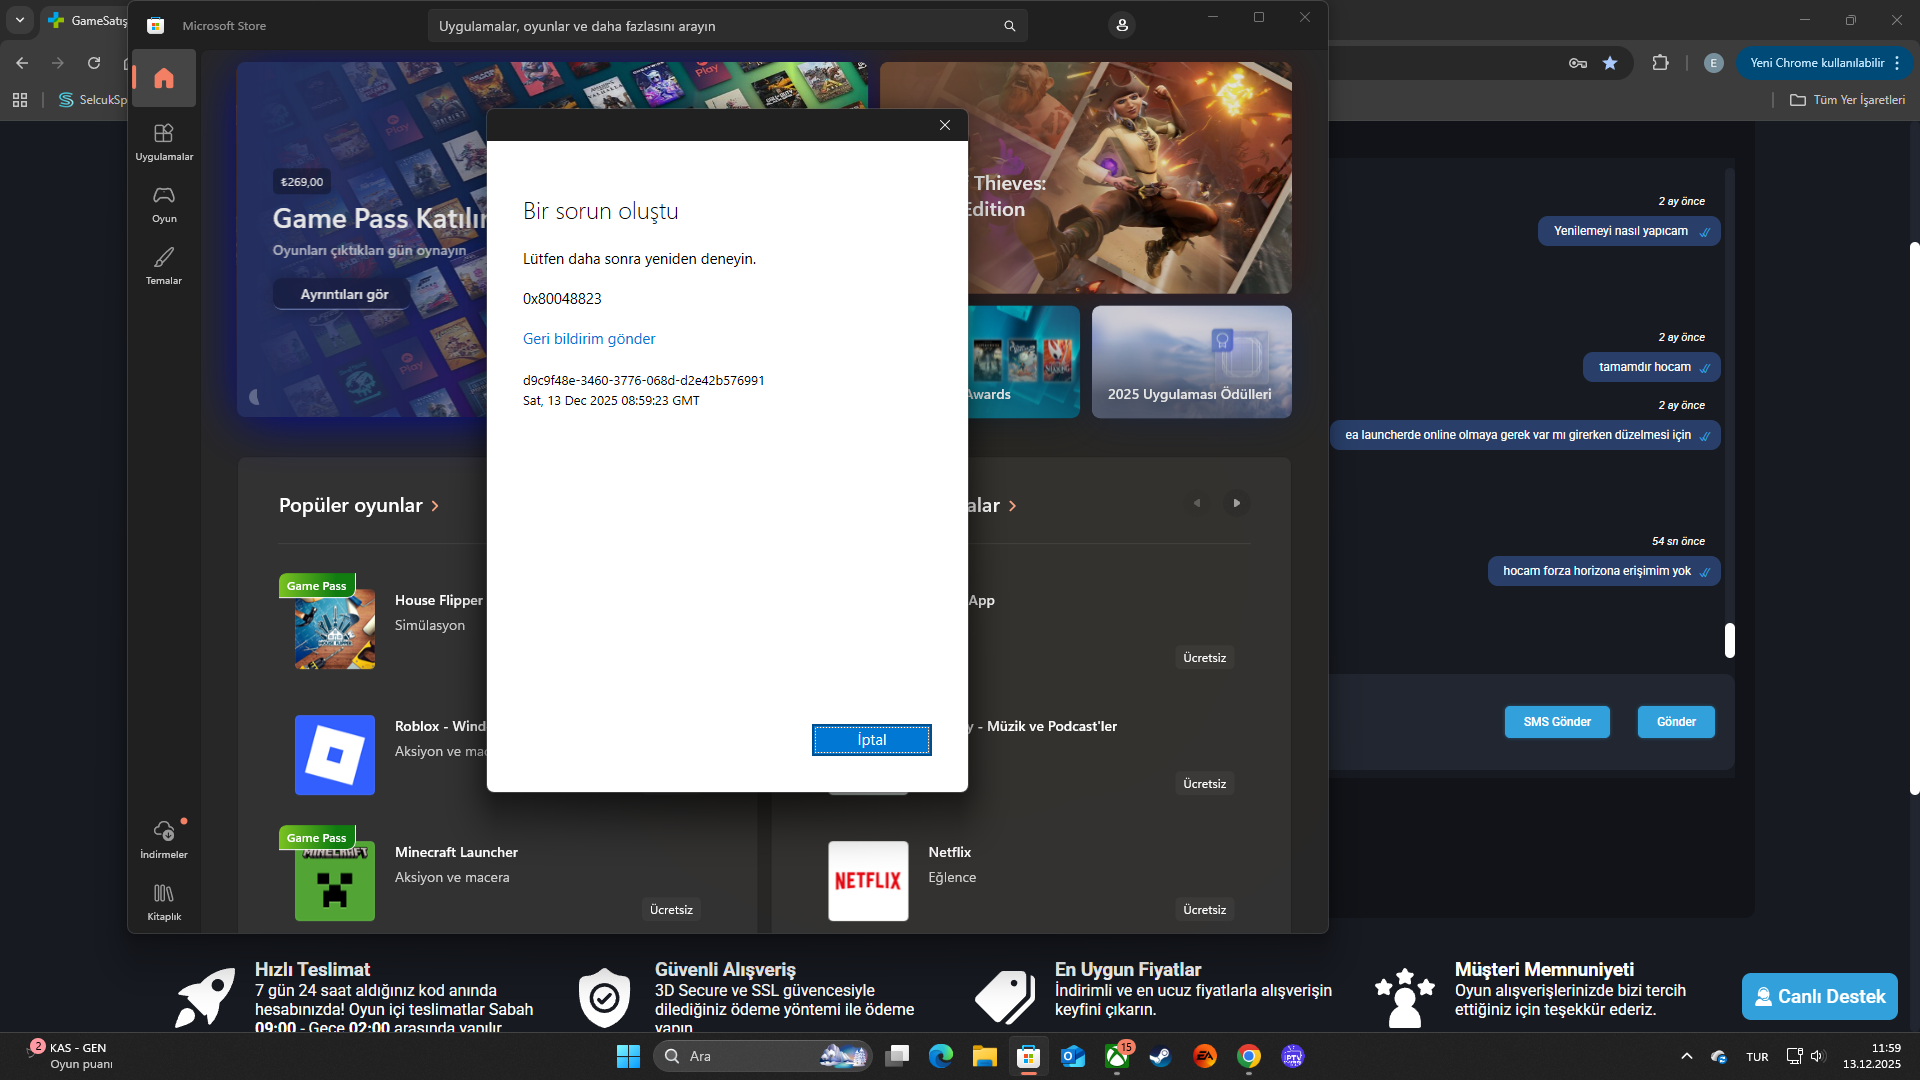Click Yeni Chrome kullanılabilir update button
The height and width of the screenshot is (1080, 1920).
(x=1824, y=63)
